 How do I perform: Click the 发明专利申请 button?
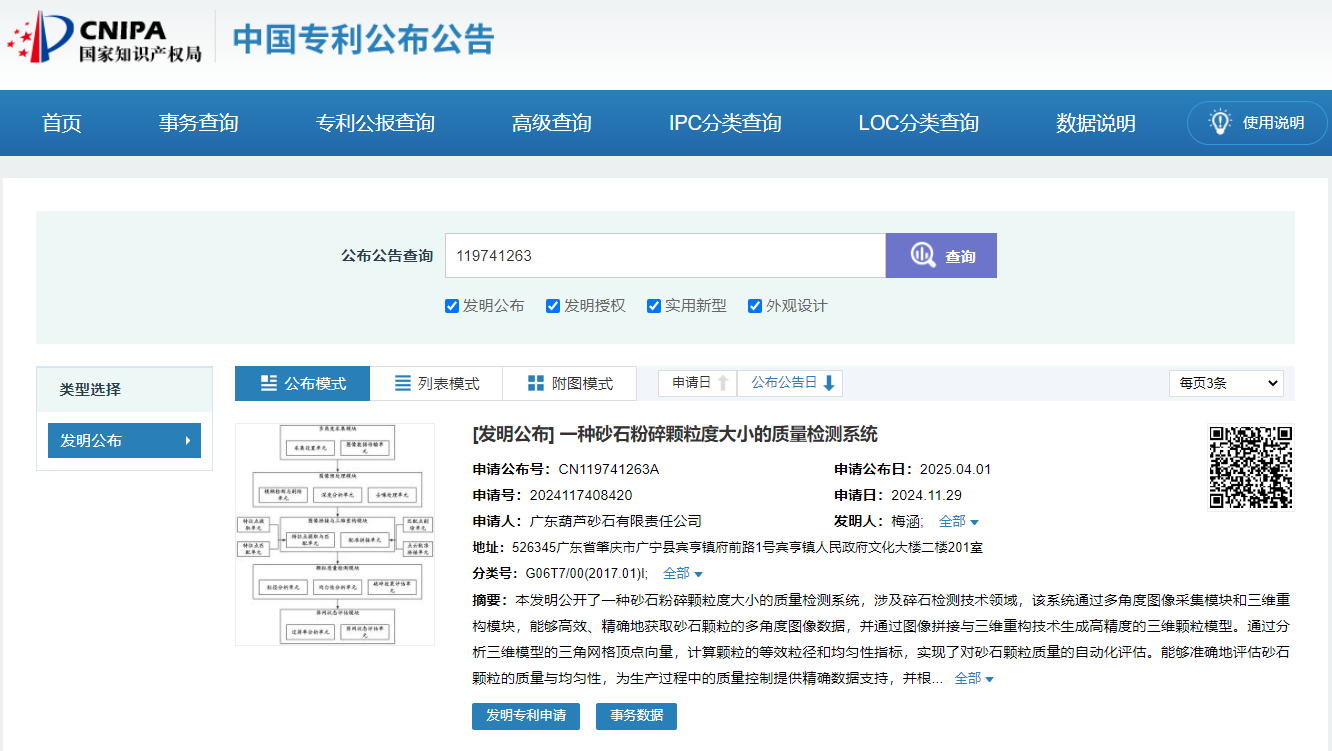pyautogui.click(x=526, y=716)
